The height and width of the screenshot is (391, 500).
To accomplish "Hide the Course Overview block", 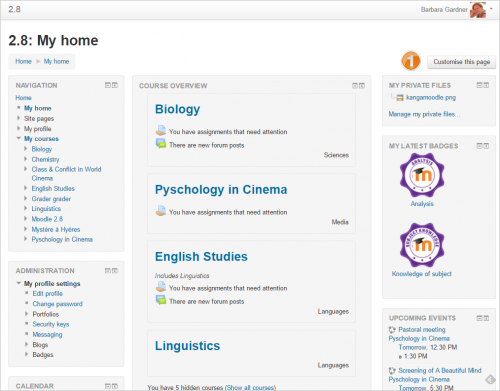I will (355, 86).
